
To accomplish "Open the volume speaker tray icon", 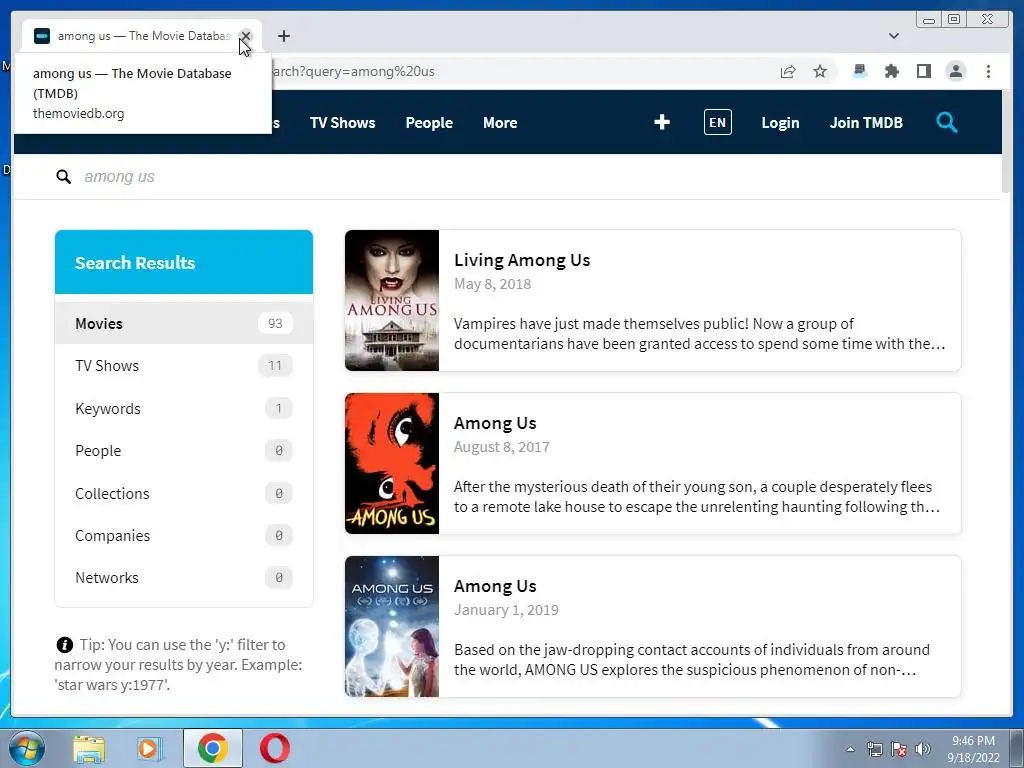I will 923,749.
